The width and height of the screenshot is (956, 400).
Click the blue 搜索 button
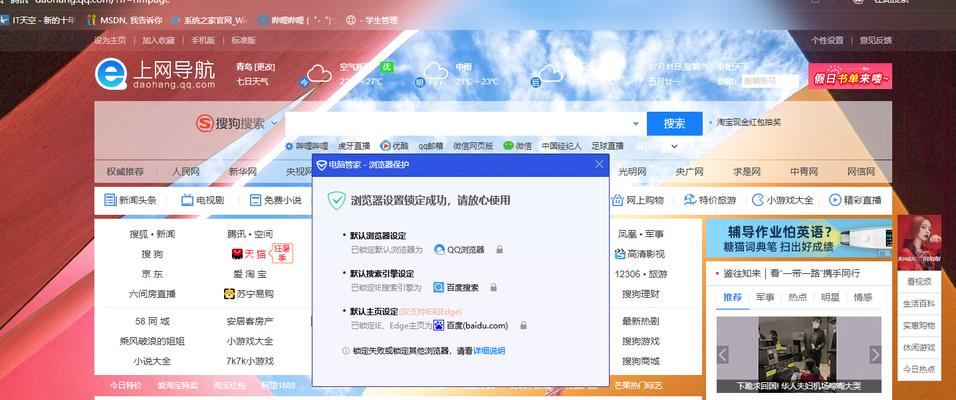(674, 123)
